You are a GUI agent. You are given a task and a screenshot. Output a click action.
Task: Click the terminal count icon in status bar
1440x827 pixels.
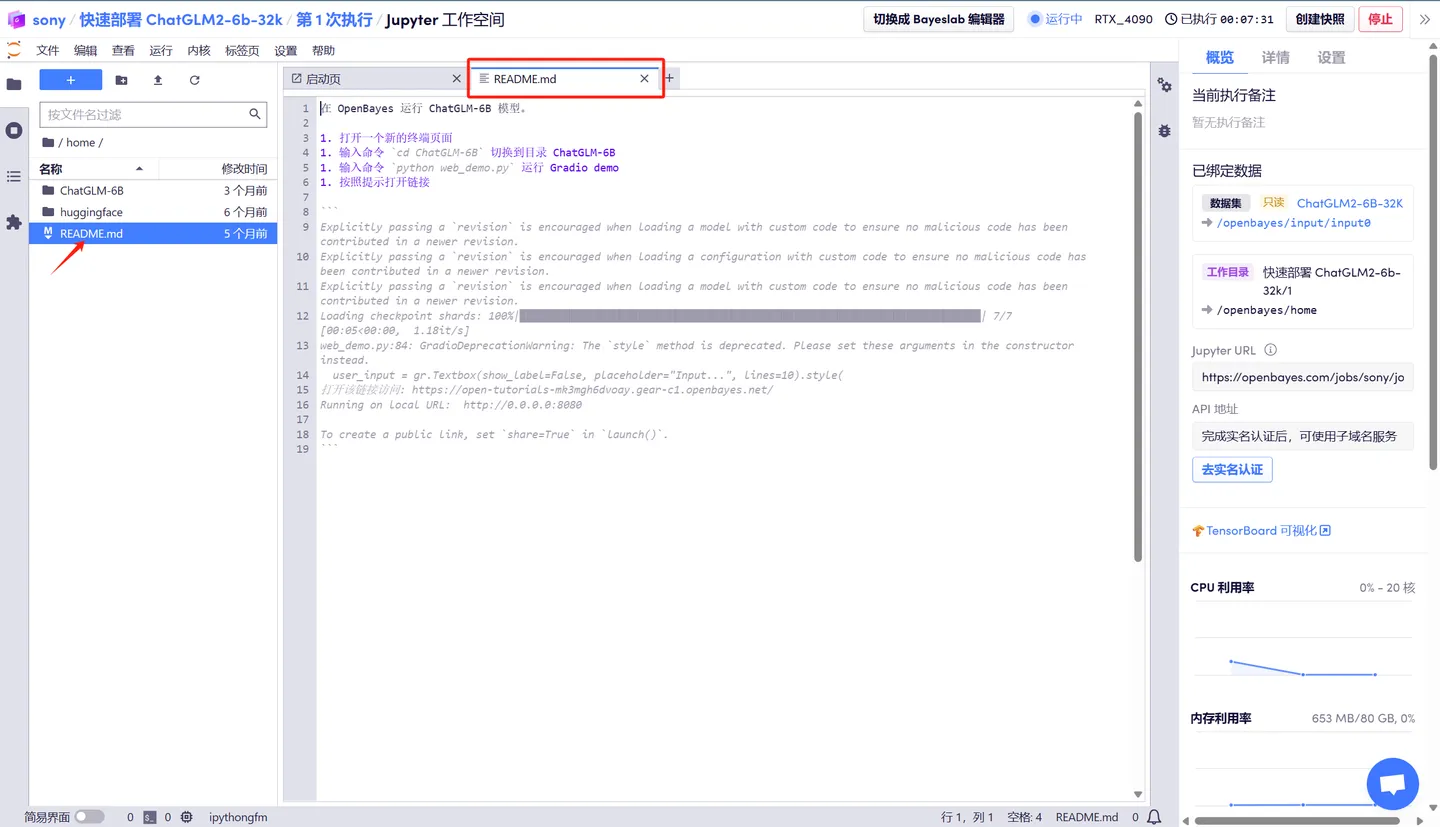point(150,817)
